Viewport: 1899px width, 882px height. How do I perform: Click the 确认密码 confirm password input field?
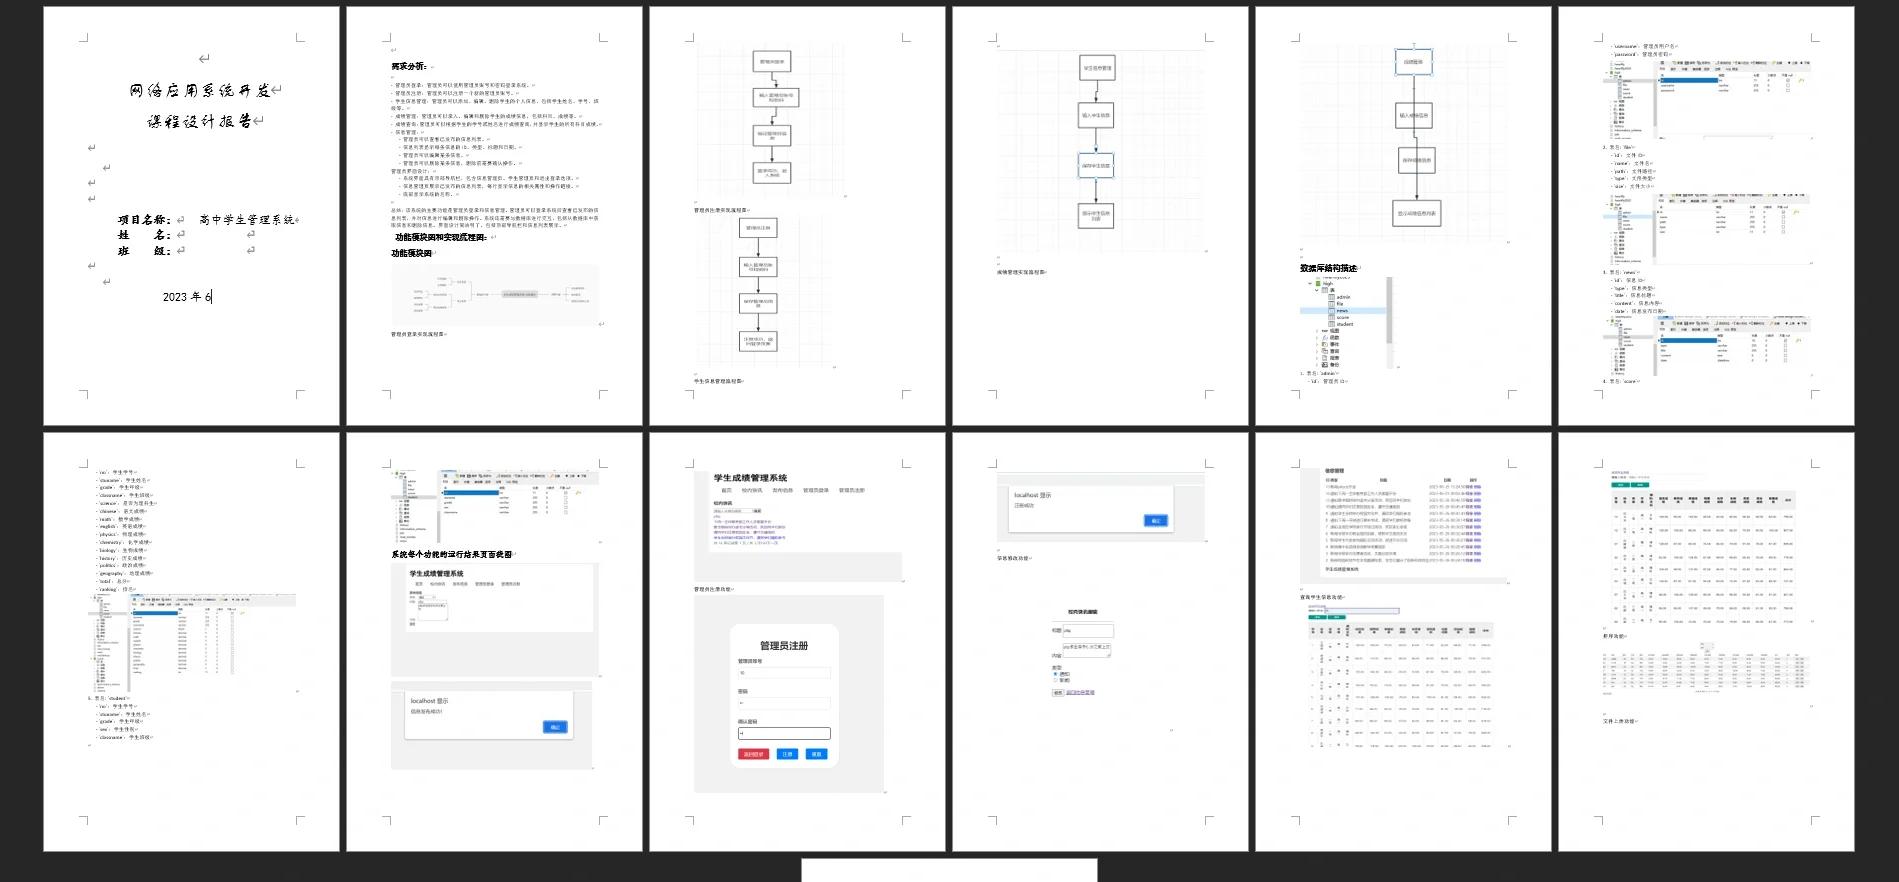[x=784, y=733]
